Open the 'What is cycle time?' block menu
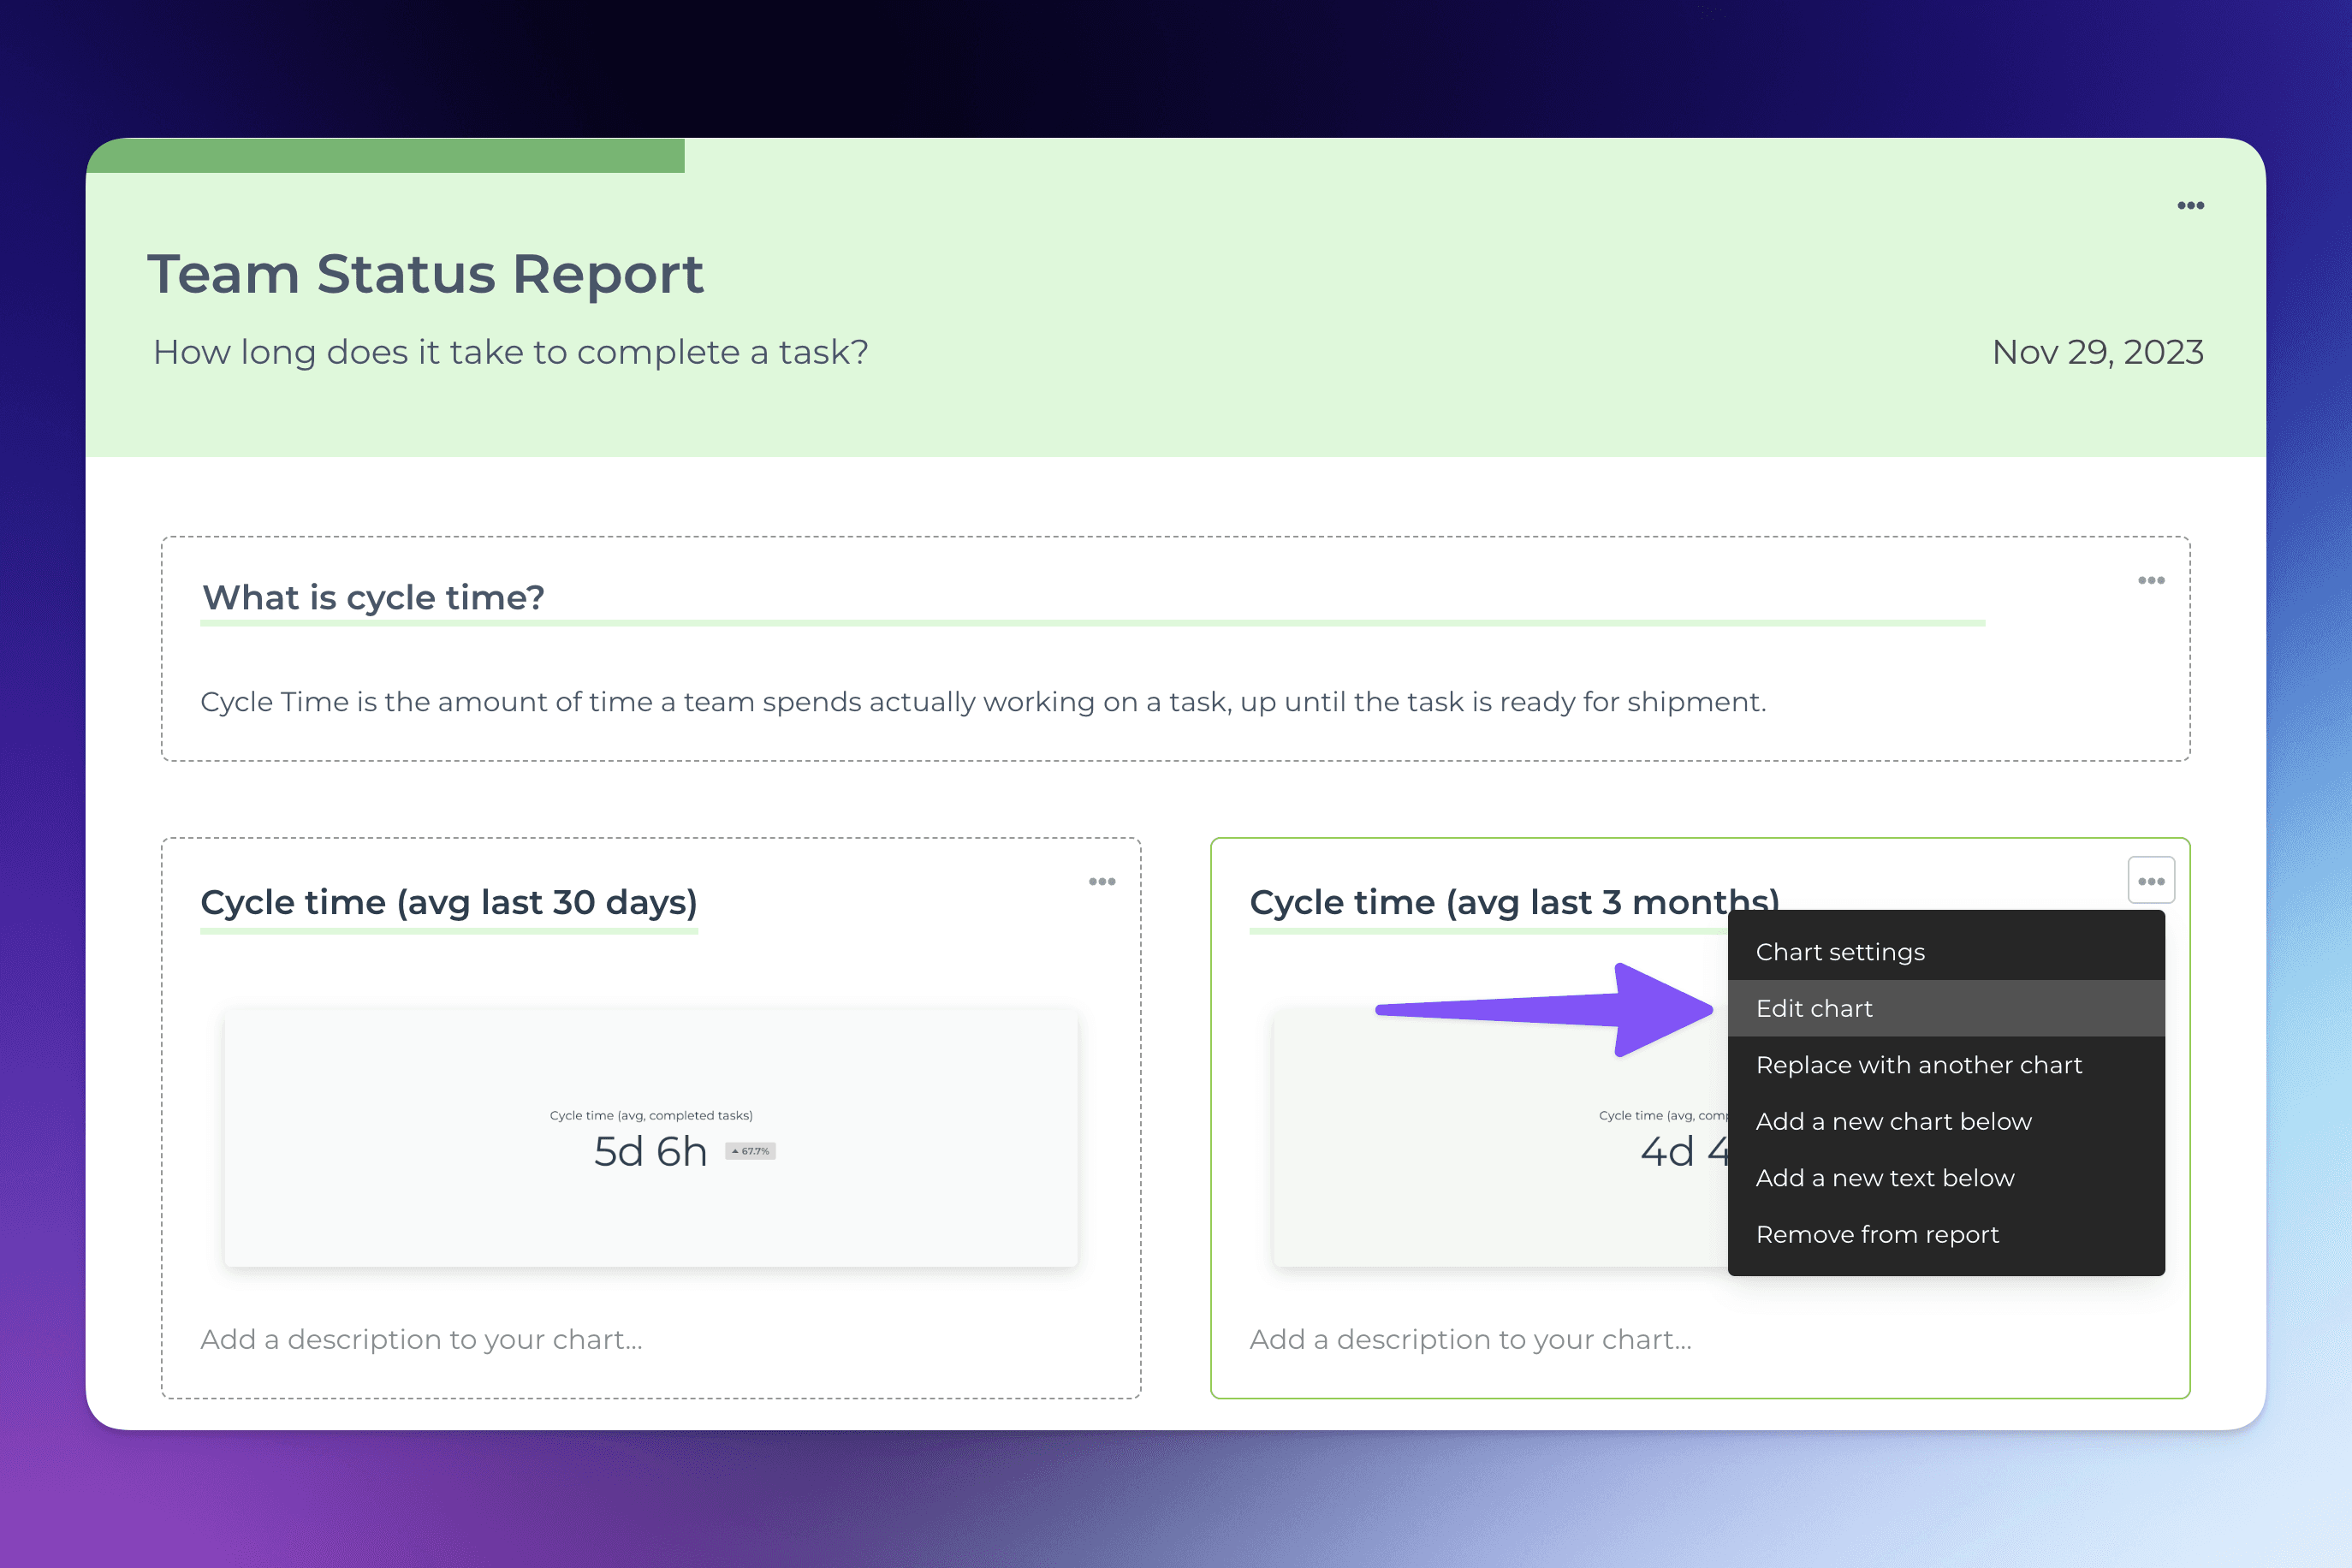 point(2151,581)
